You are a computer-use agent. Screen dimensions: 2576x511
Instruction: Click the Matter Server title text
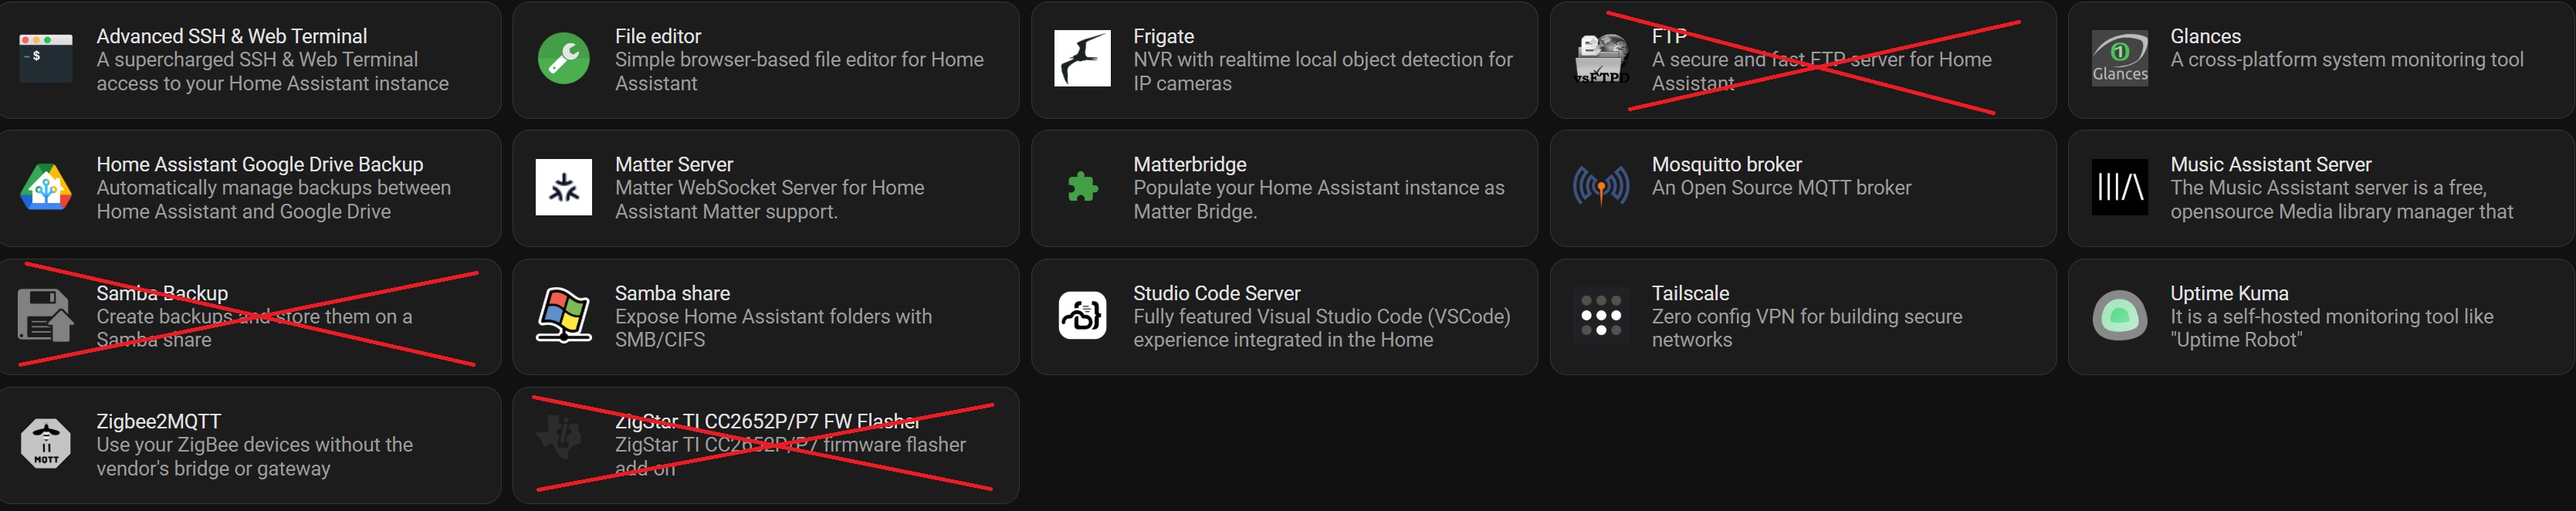pyautogui.click(x=673, y=164)
